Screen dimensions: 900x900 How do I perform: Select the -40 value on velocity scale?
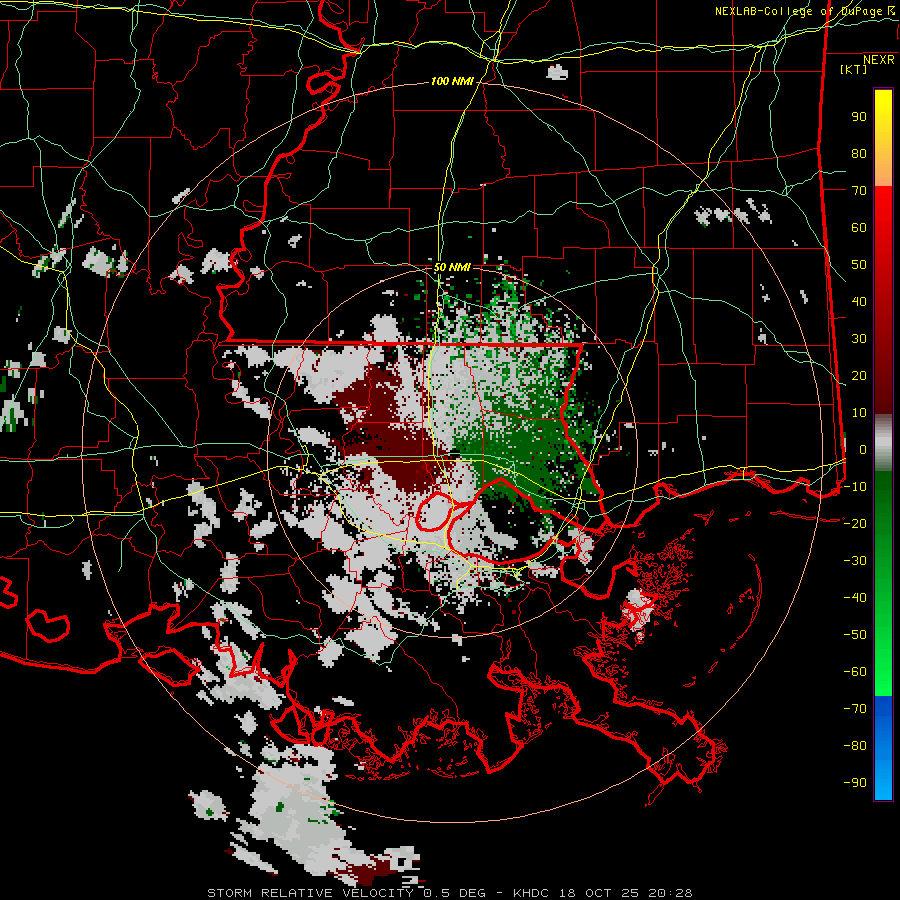pyautogui.click(x=855, y=598)
